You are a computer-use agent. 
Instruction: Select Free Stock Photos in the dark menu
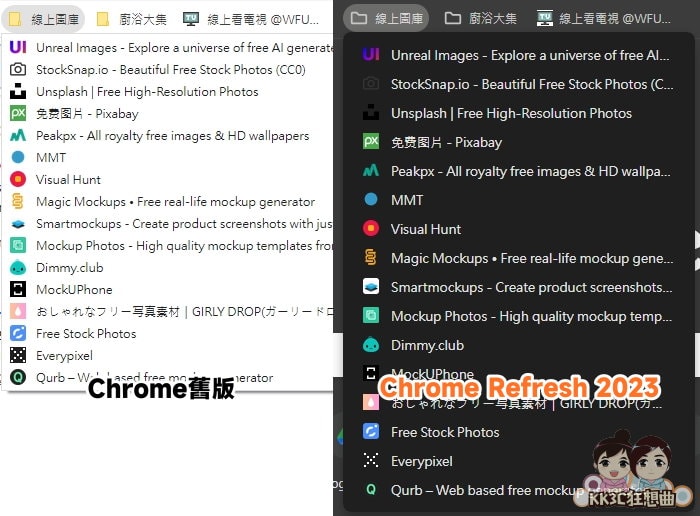(519, 432)
